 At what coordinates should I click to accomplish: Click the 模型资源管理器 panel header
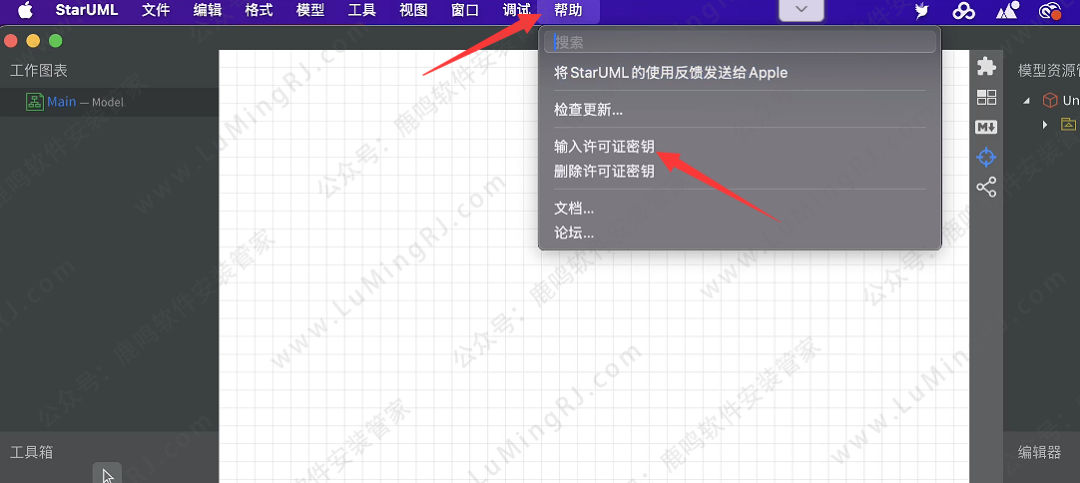[x=1049, y=70]
